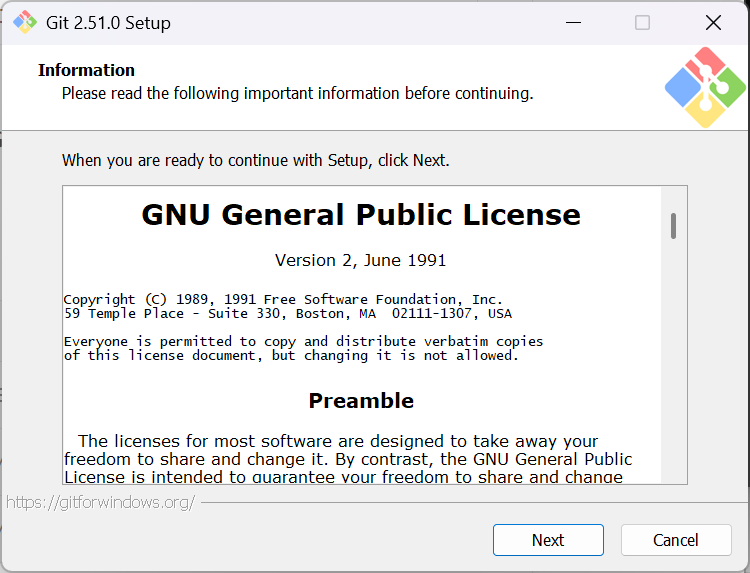Click the Preamble heading in the license
Image resolution: width=750 pixels, height=573 pixels.
[361, 401]
